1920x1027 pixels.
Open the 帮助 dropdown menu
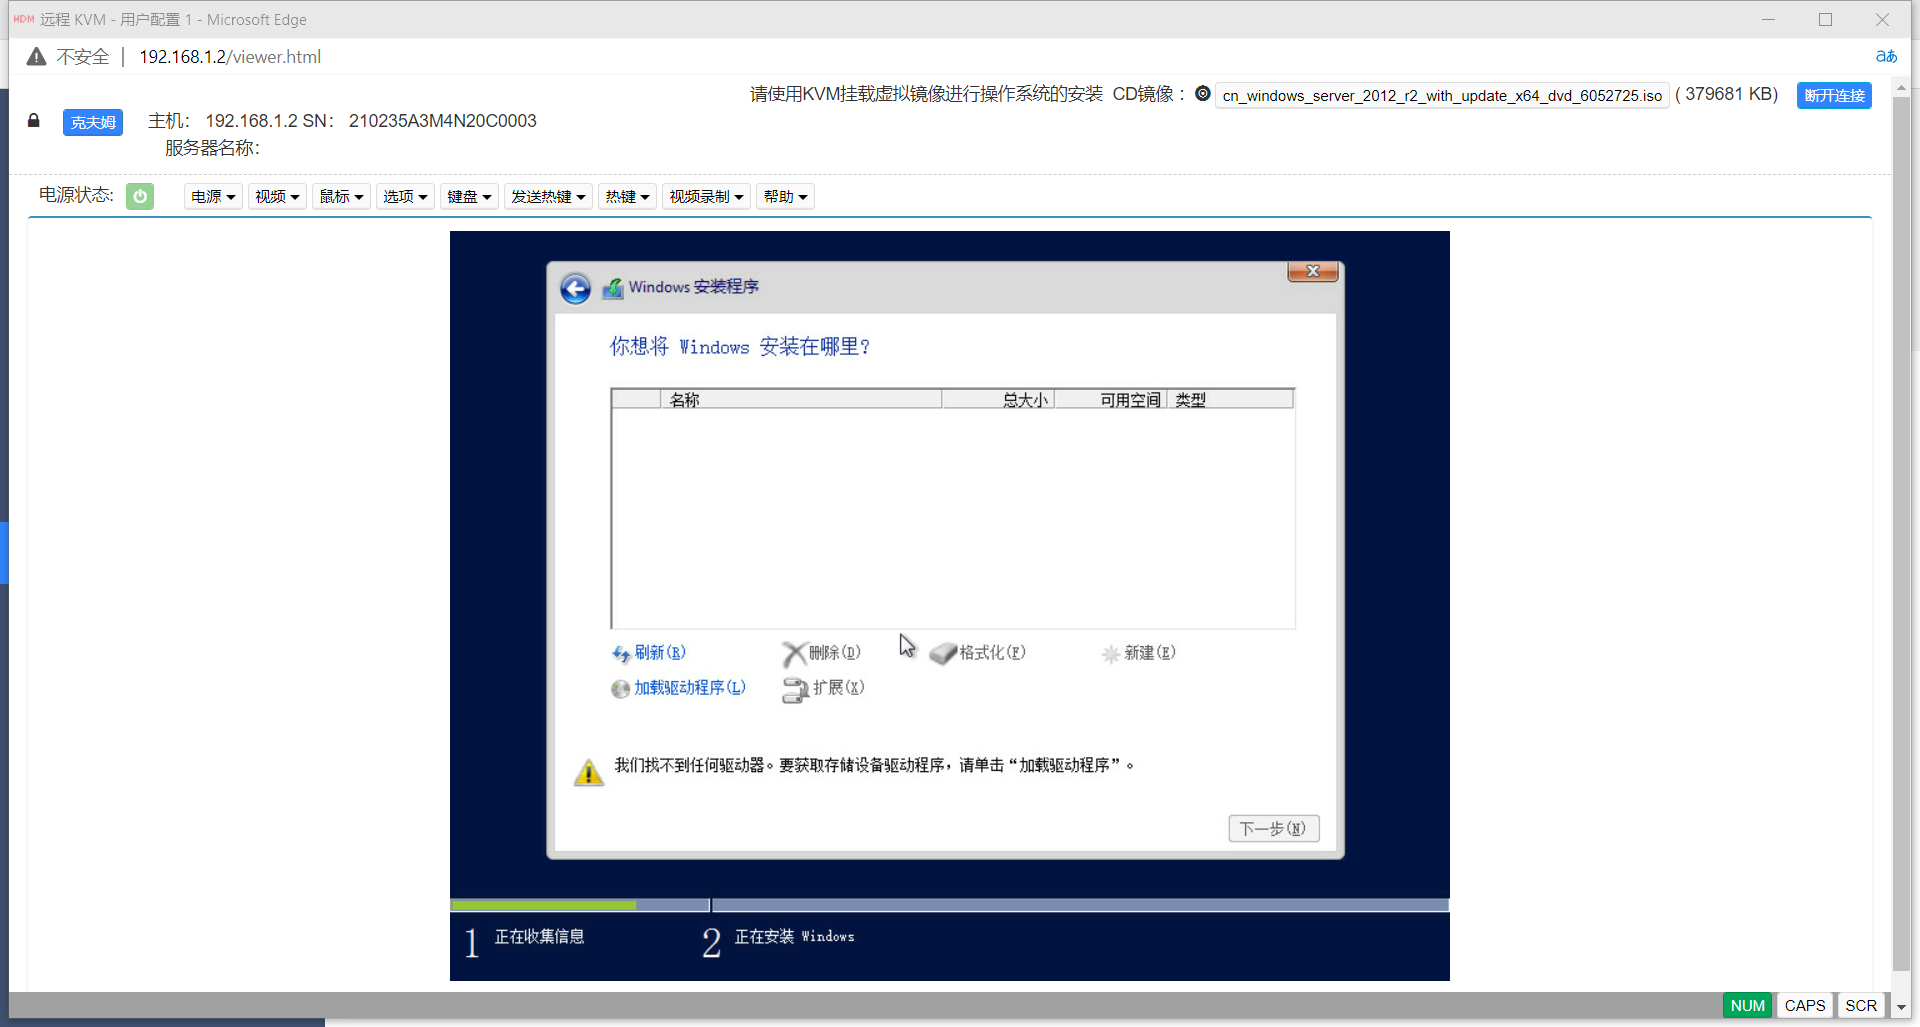785,197
